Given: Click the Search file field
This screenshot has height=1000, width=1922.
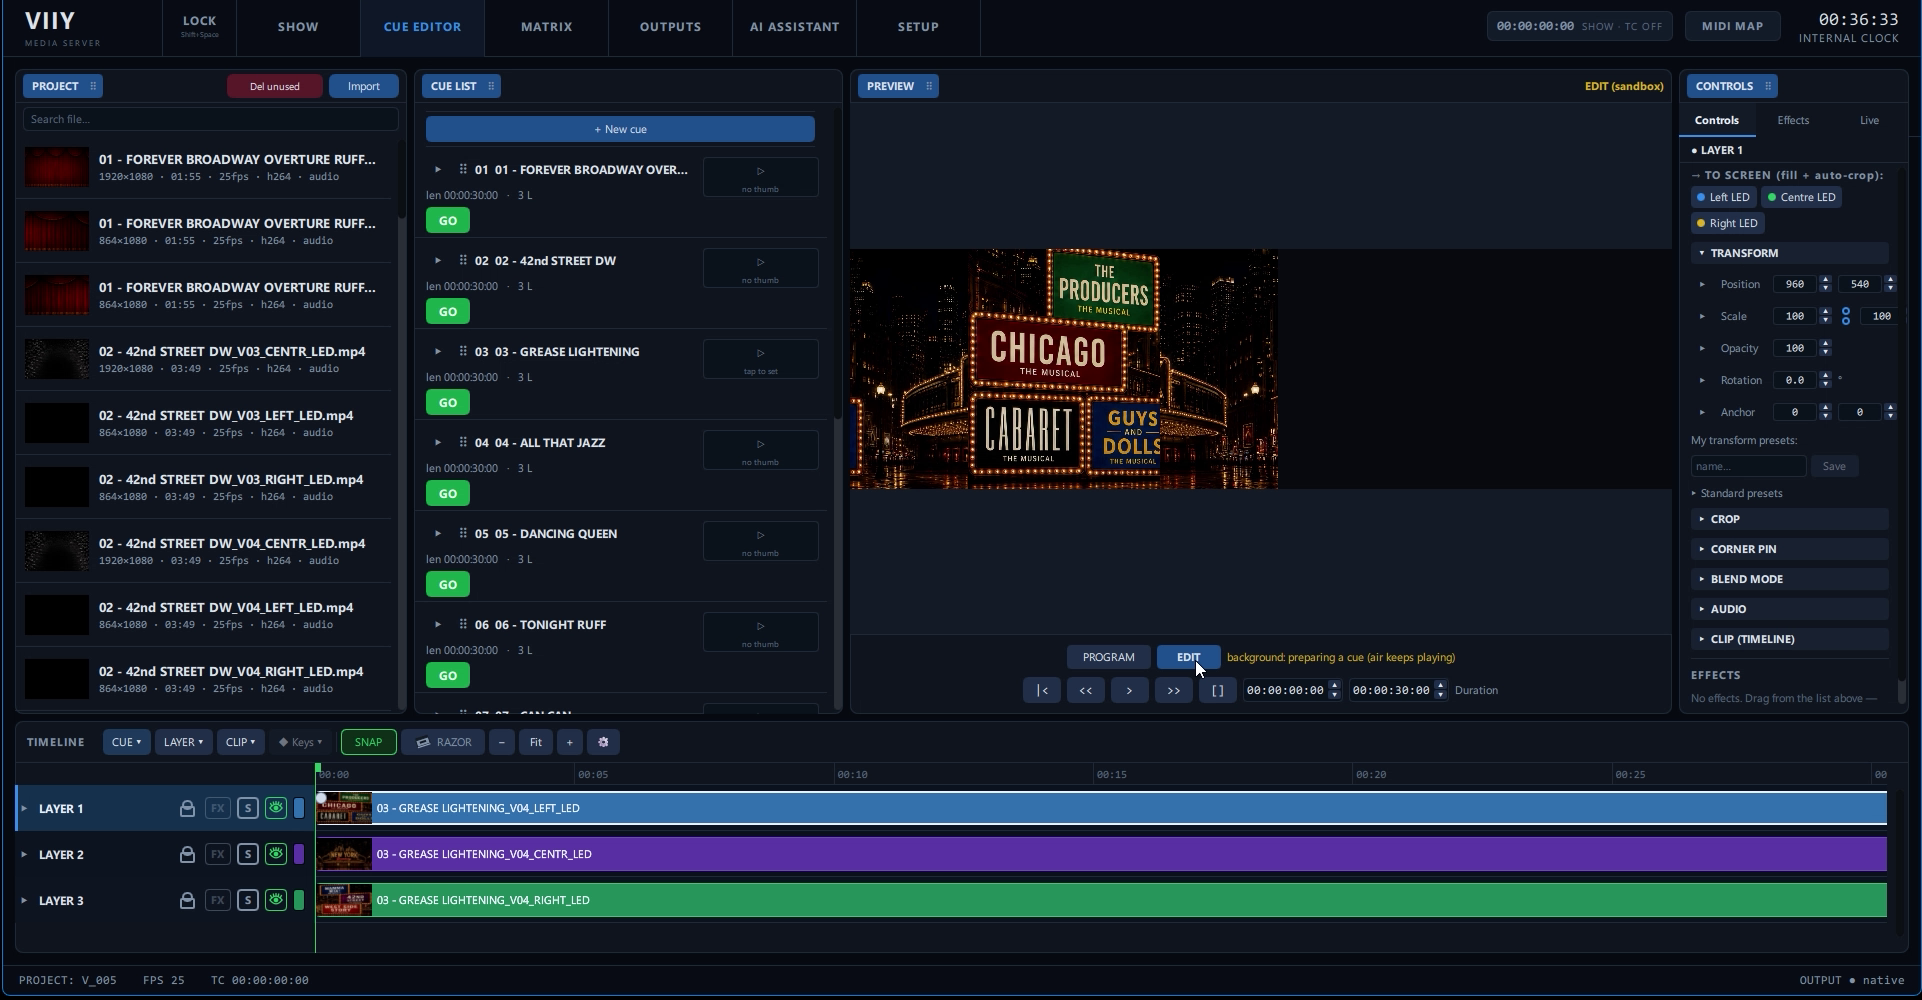Looking at the screenshot, I should [210, 119].
